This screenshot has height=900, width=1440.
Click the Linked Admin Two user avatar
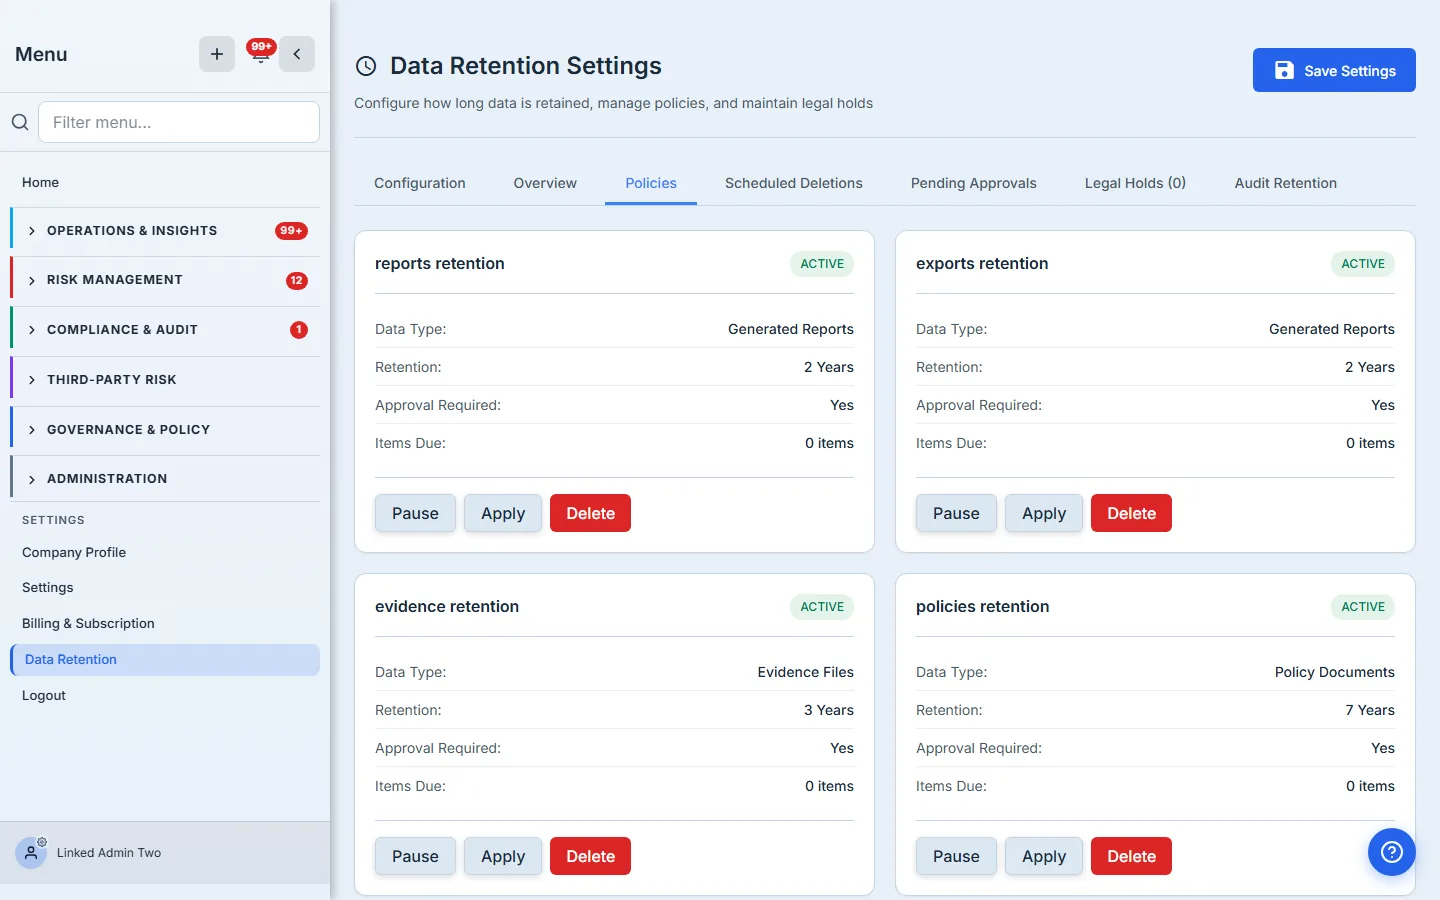pyautogui.click(x=31, y=853)
